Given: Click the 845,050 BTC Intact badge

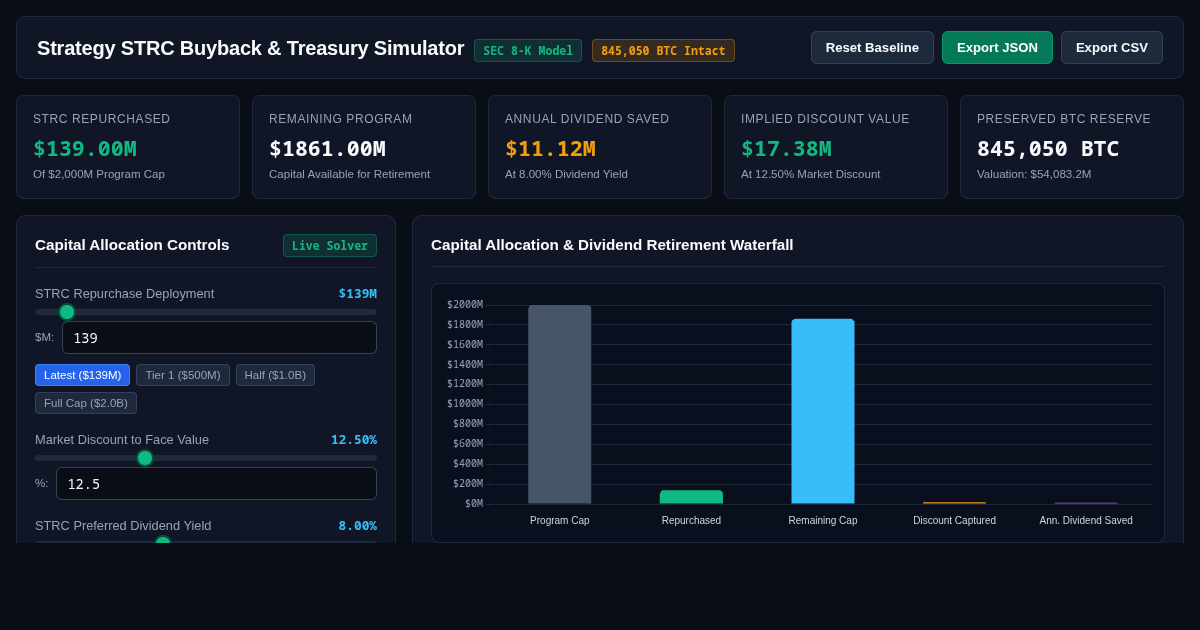Looking at the screenshot, I should pos(663,51).
